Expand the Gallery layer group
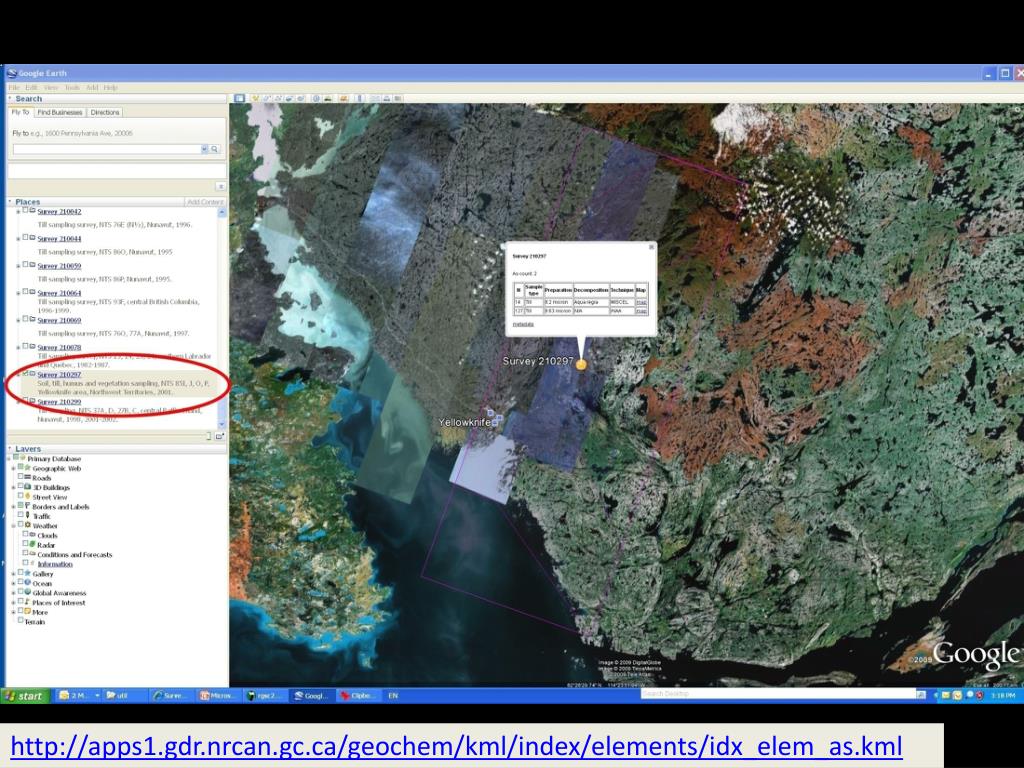 coord(13,574)
